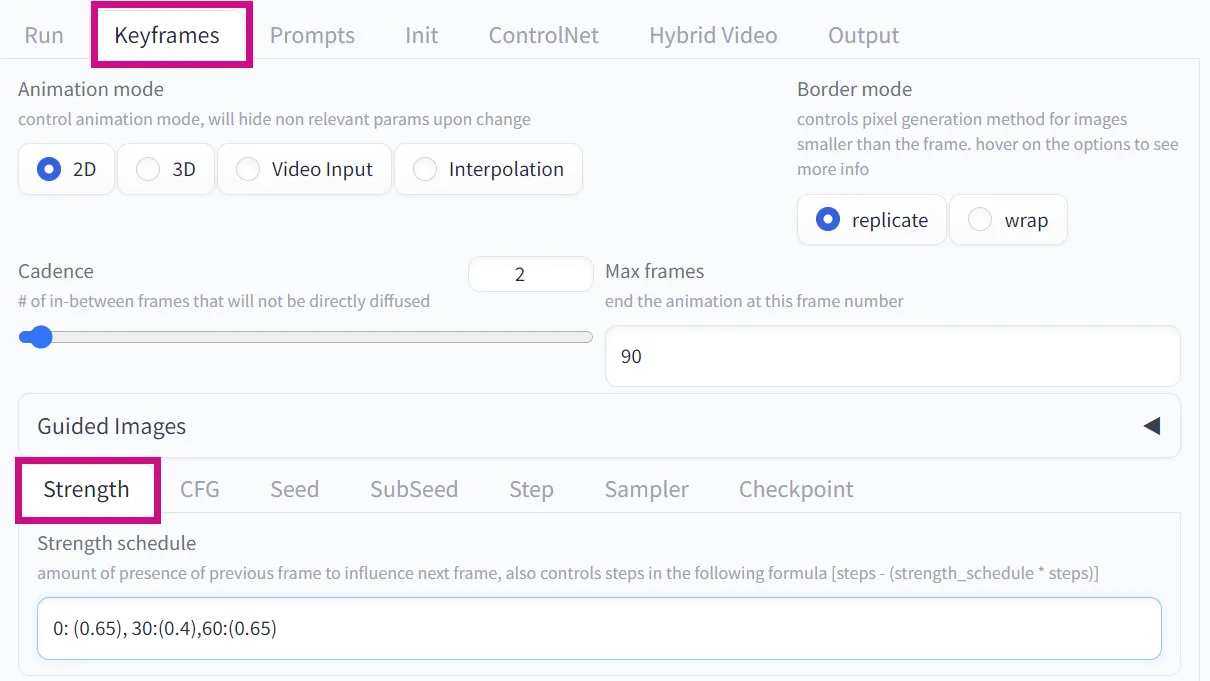Select wrap border mode
This screenshot has width=1210, height=681.
[x=1008, y=220]
